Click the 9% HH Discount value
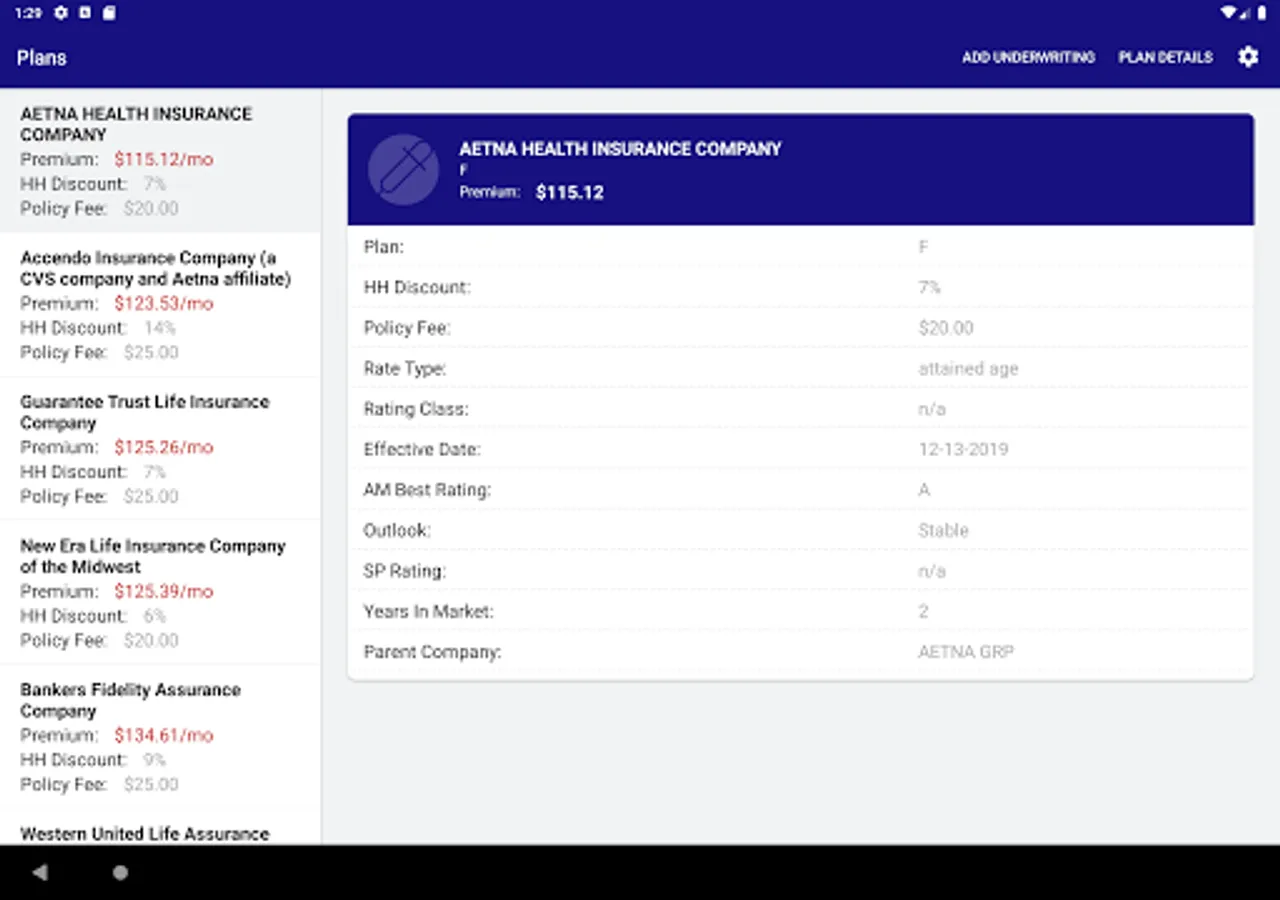The image size is (1280, 900). [x=155, y=760]
